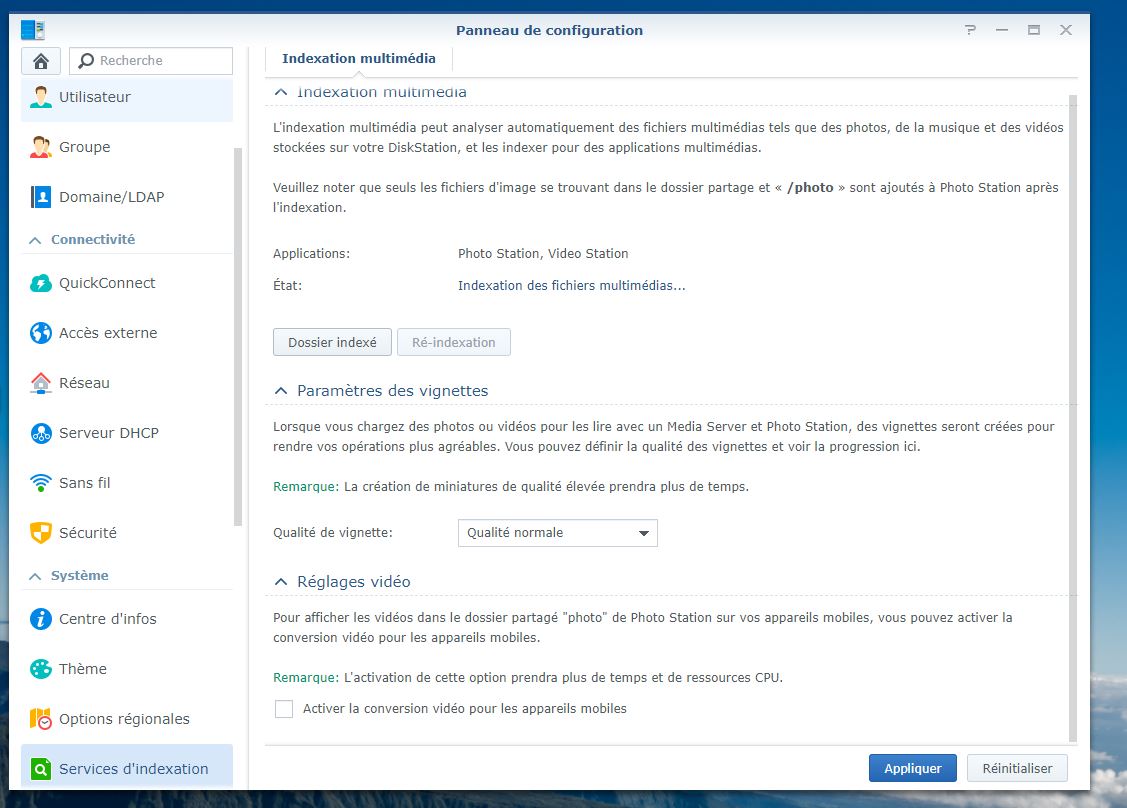Select QuickConnect menu label
Viewport: 1127px width, 808px height.
tap(107, 283)
